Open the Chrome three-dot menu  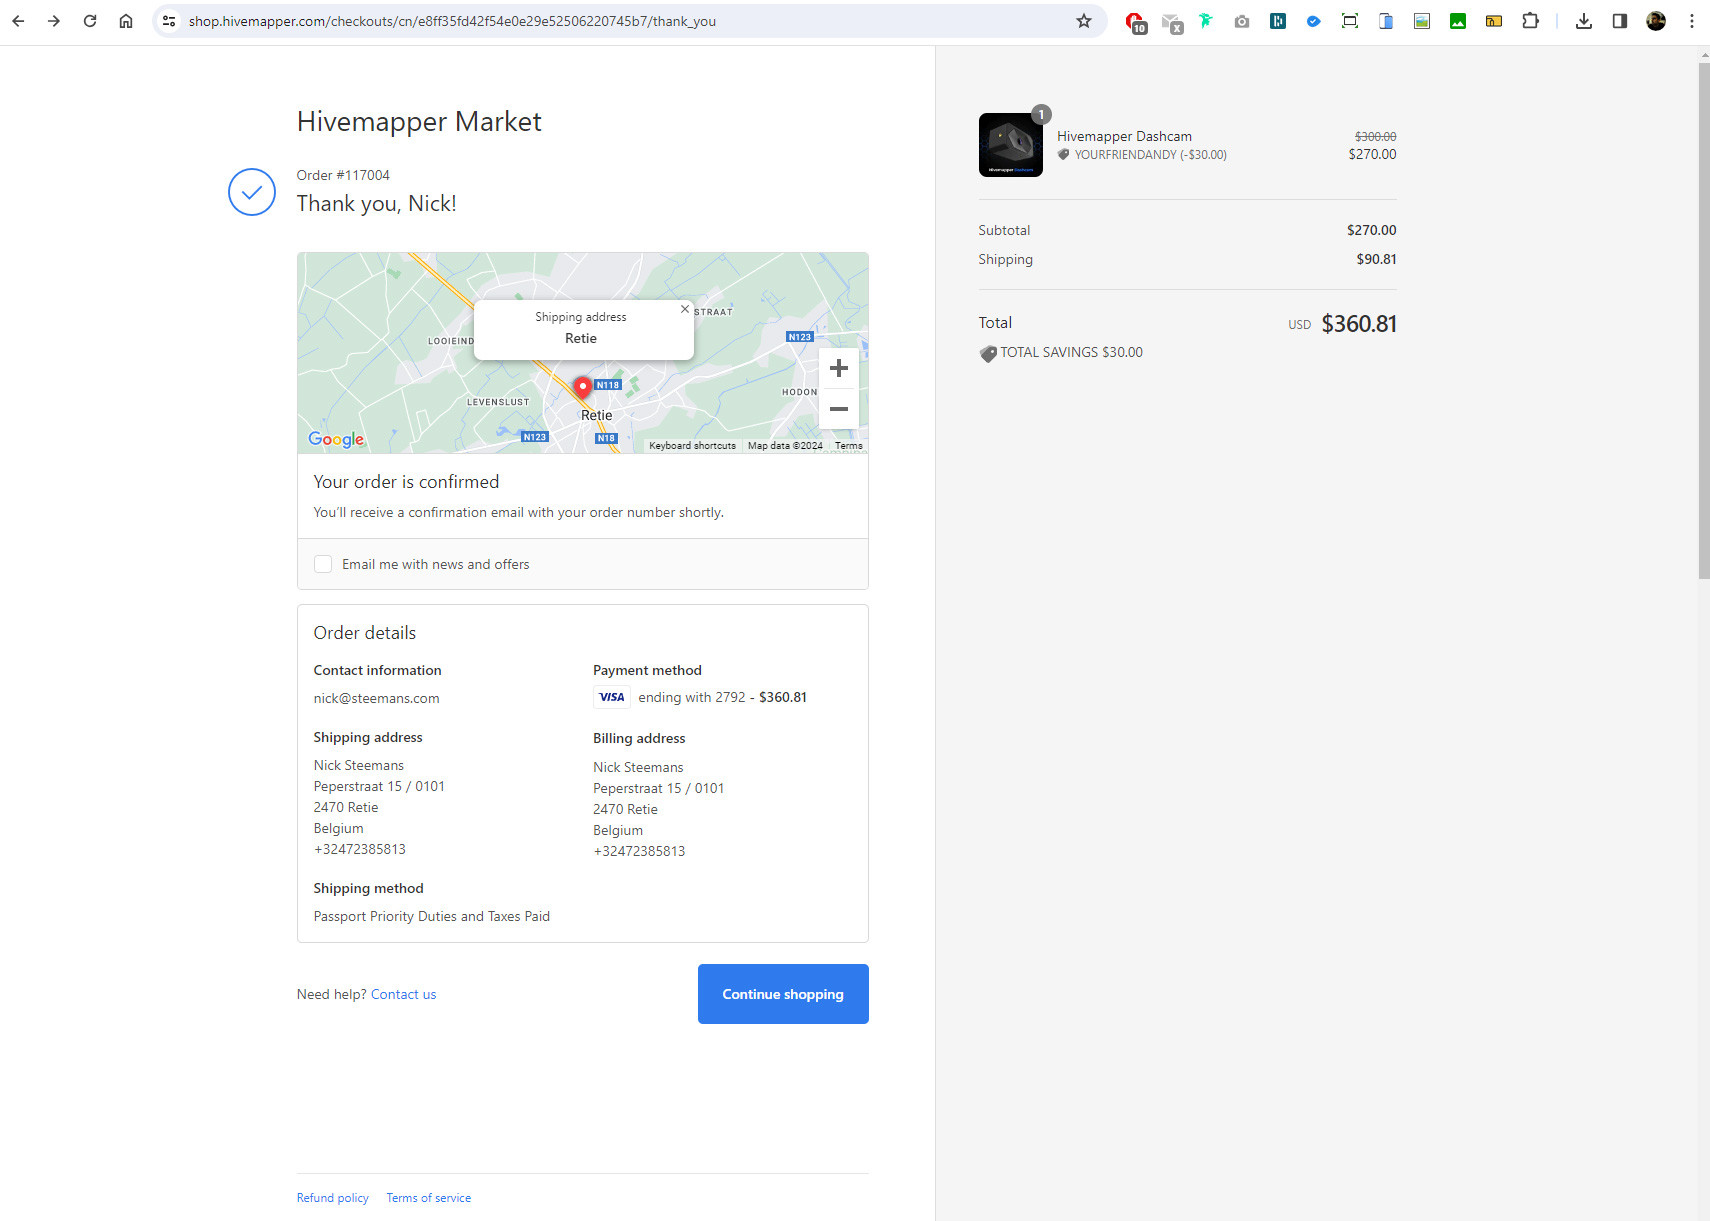[x=1692, y=21]
